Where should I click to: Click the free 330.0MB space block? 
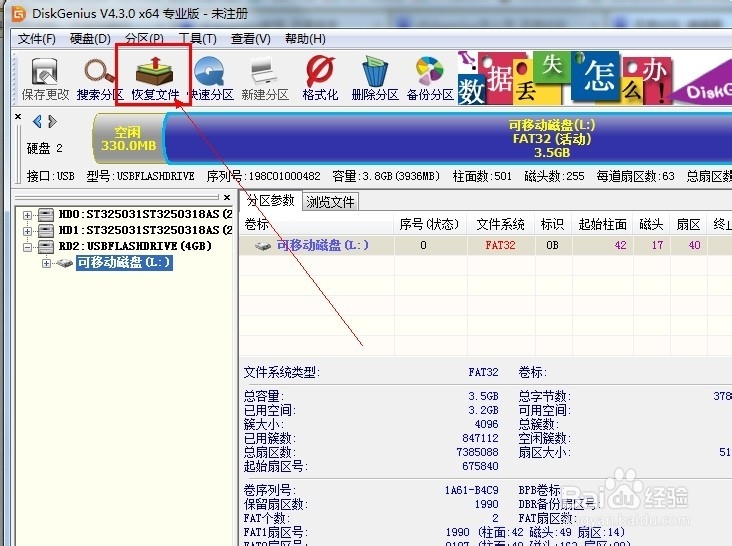pyautogui.click(x=128, y=139)
